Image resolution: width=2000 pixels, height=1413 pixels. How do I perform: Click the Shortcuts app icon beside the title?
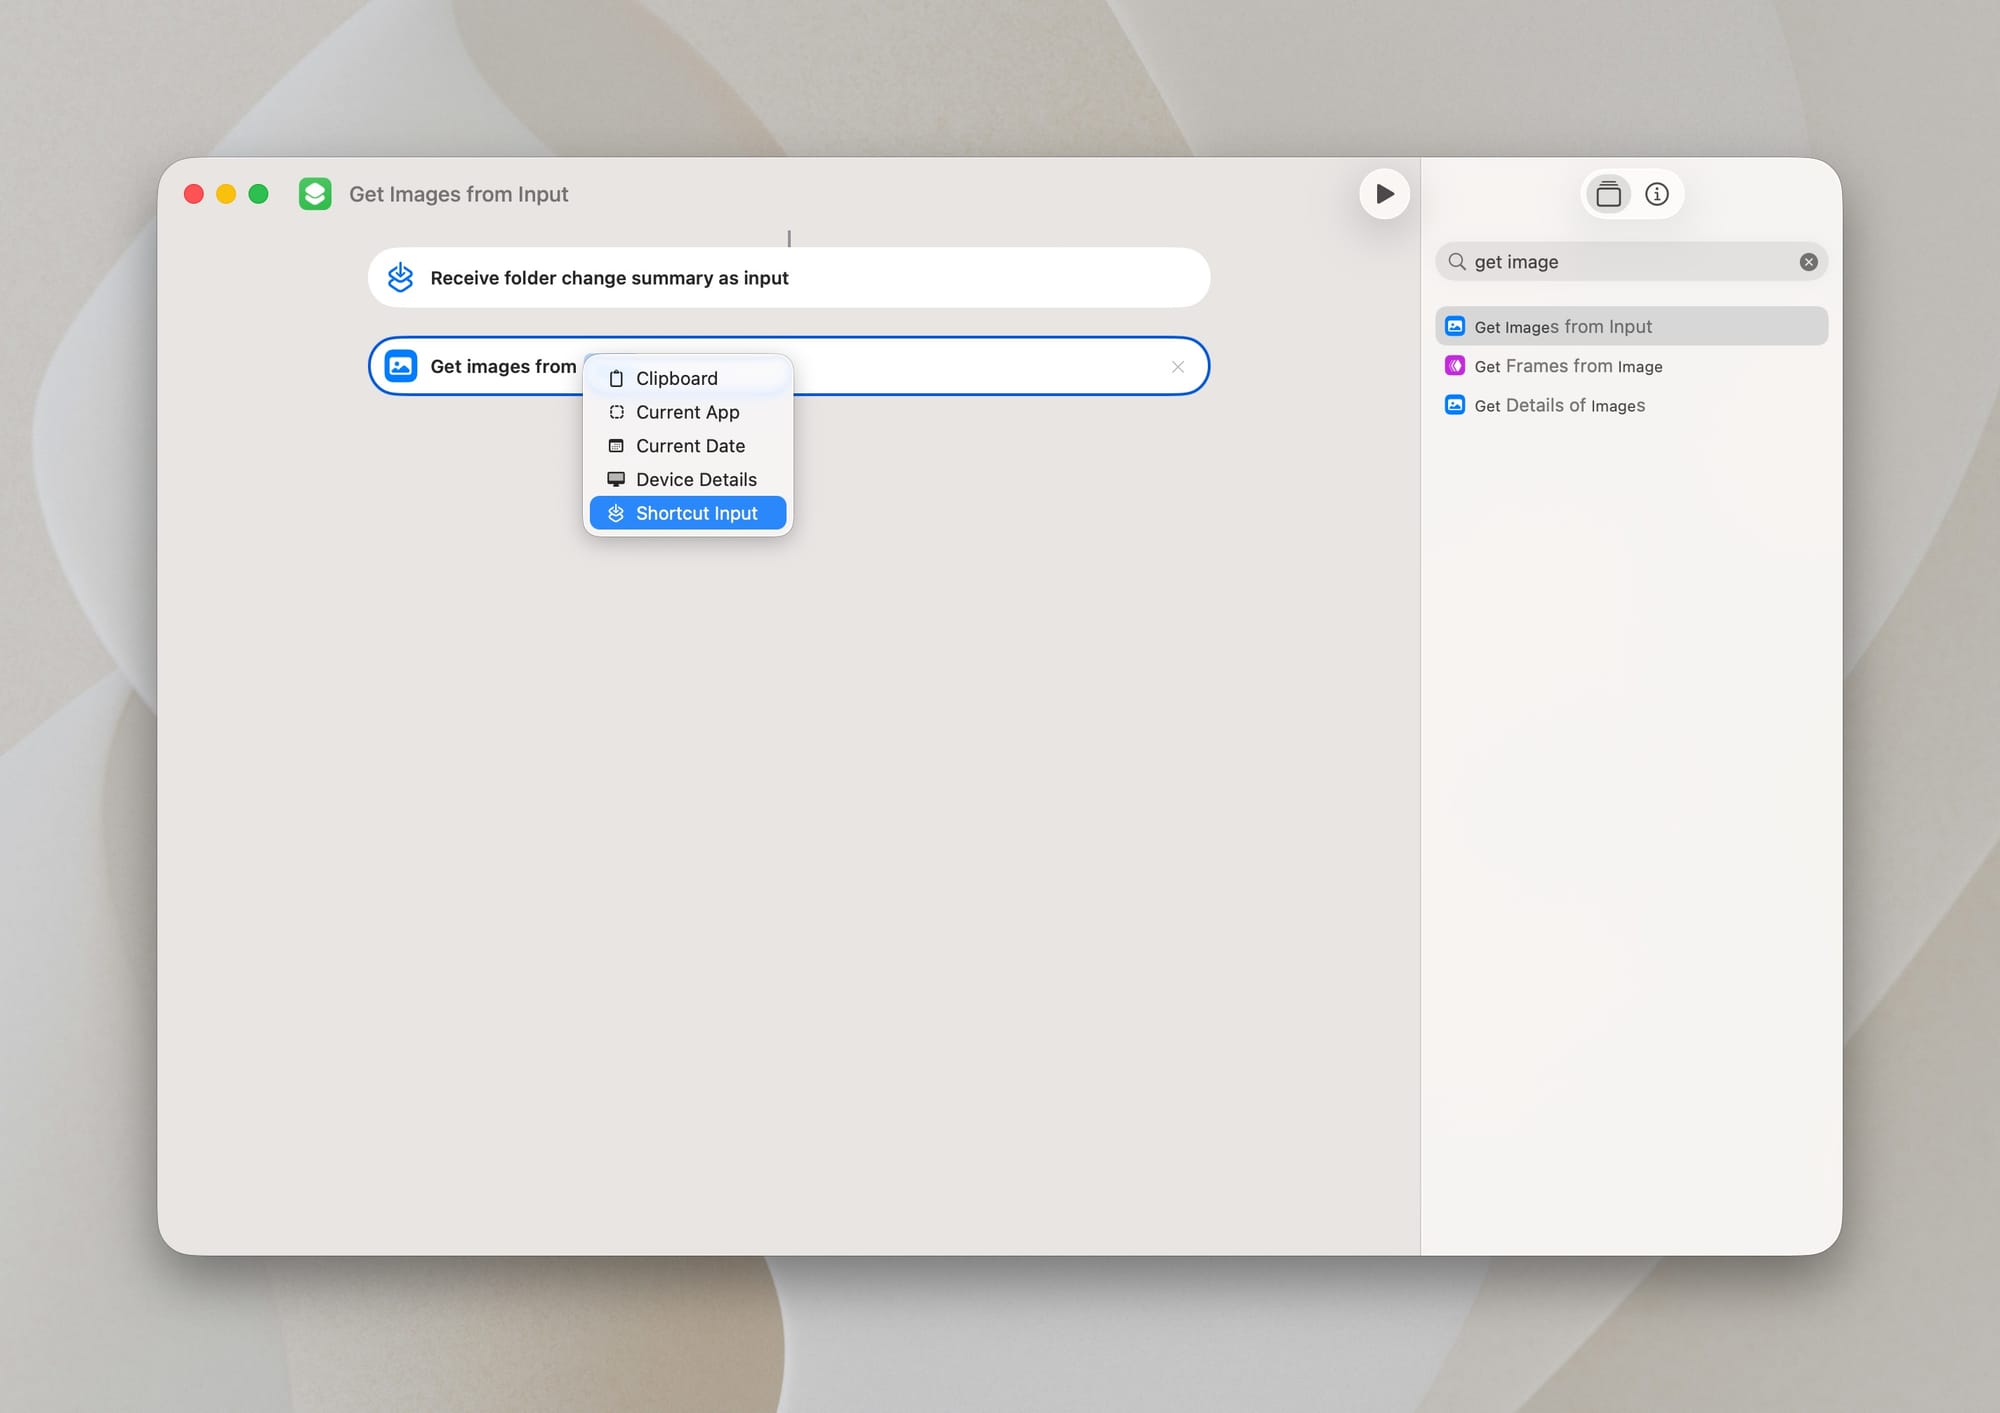(x=315, y=193)
